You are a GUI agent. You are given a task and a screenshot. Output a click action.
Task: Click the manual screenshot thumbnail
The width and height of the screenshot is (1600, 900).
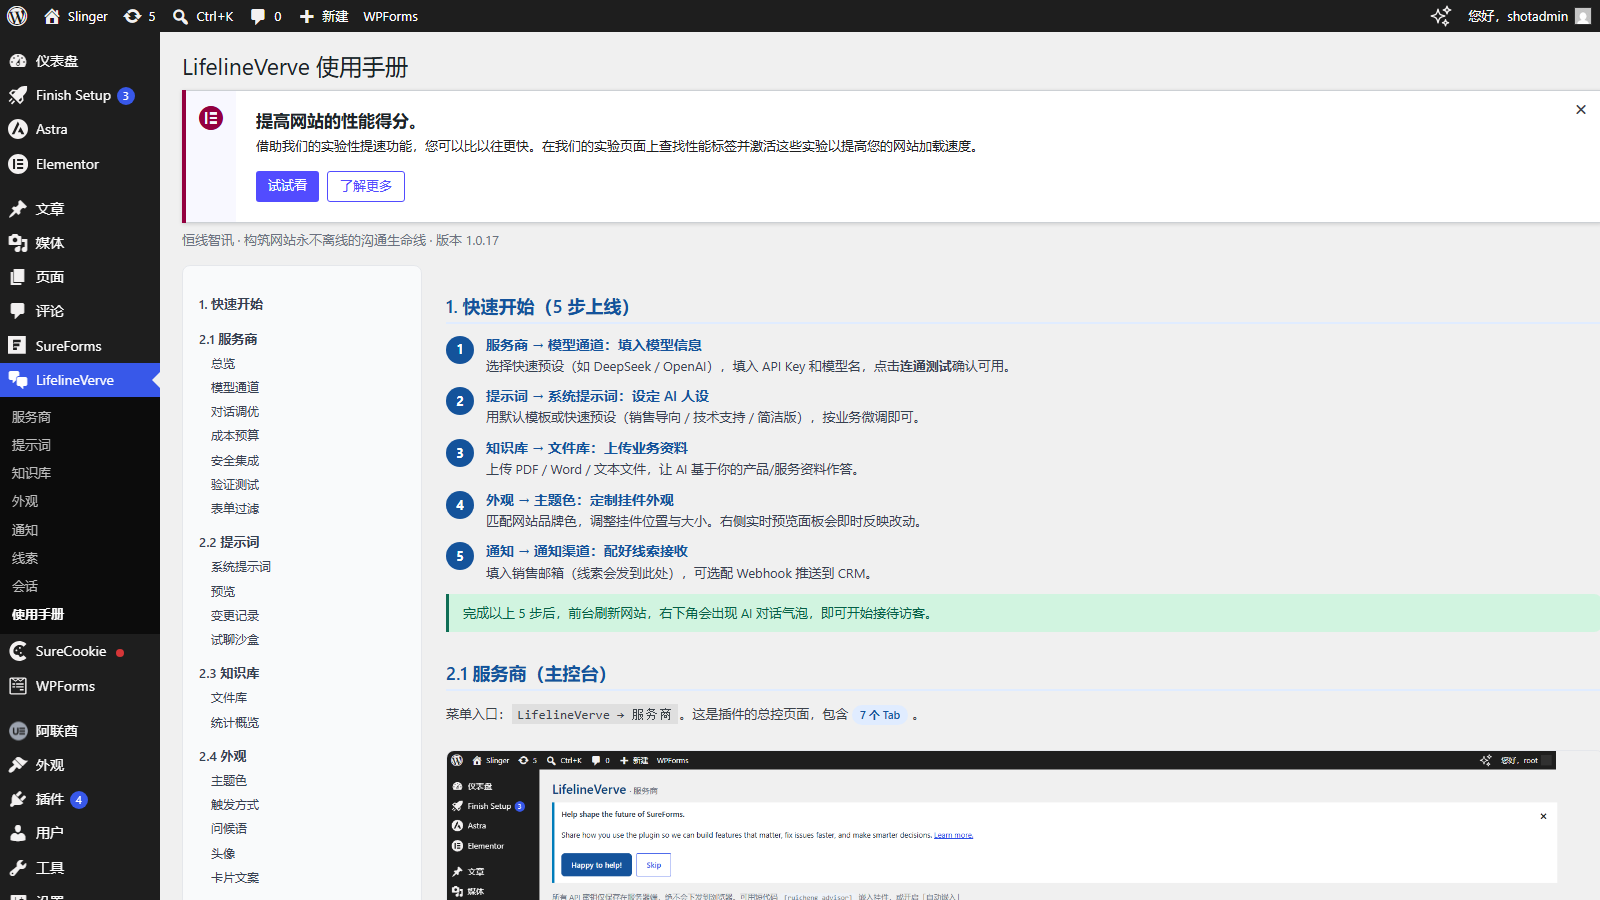pos(1001,825)
